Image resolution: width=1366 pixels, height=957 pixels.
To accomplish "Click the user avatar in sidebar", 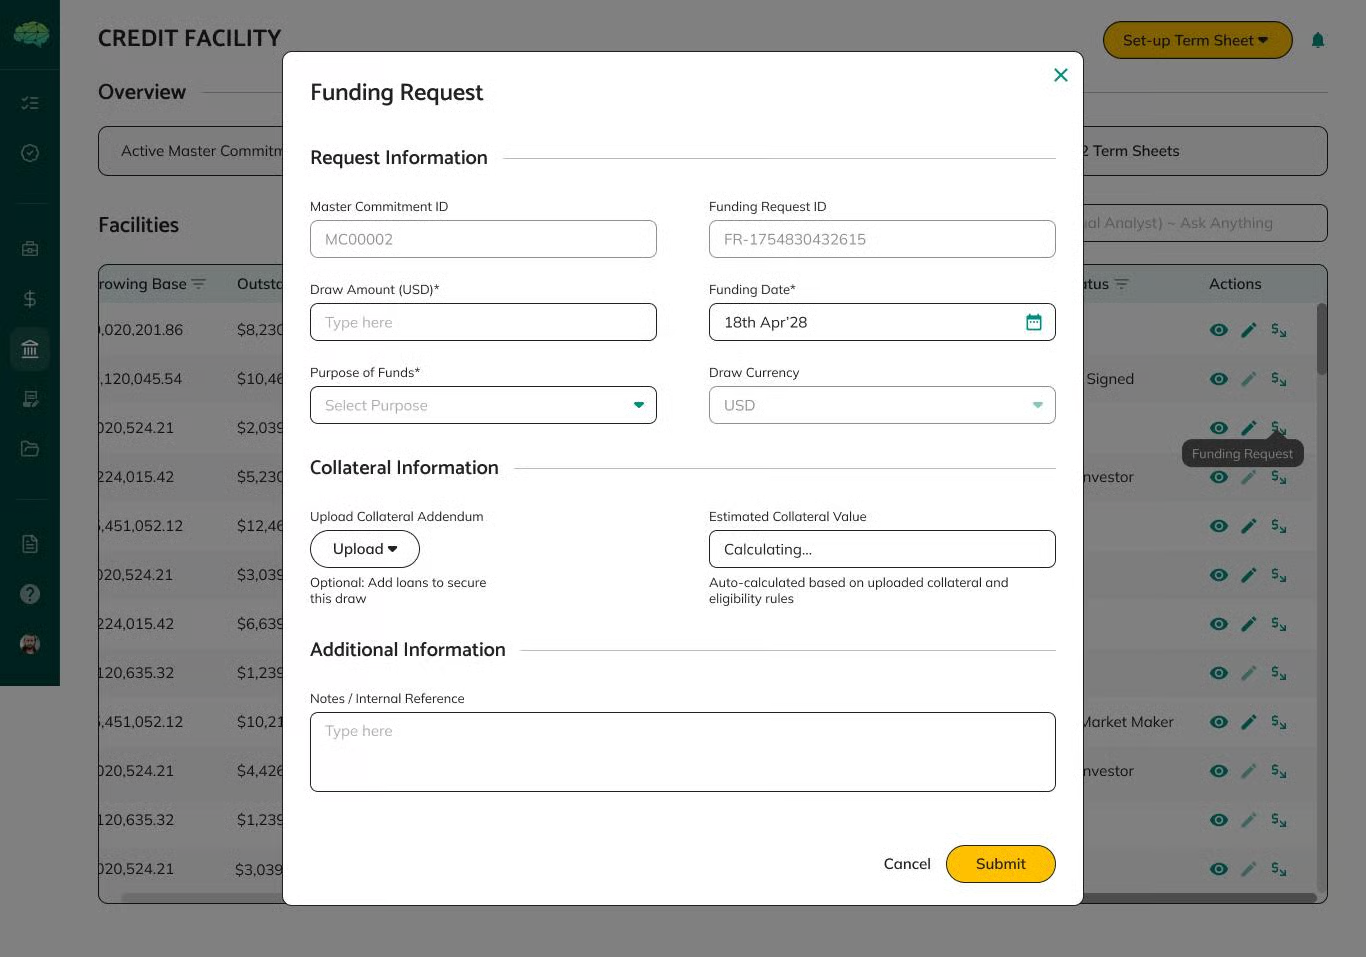I will pyautogui.click(x=30, y=644).
